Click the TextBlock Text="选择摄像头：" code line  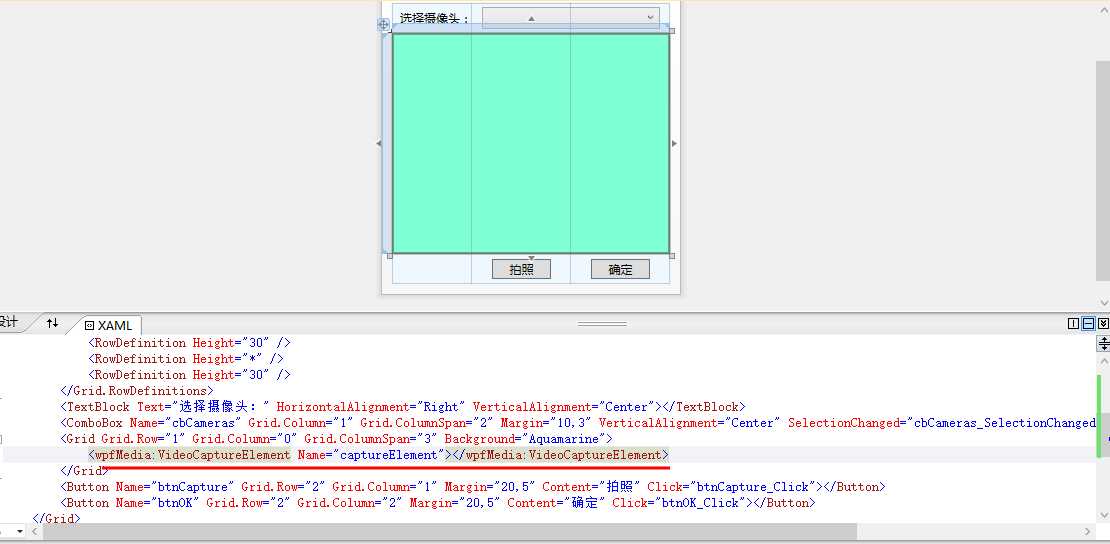click(404, 407)
